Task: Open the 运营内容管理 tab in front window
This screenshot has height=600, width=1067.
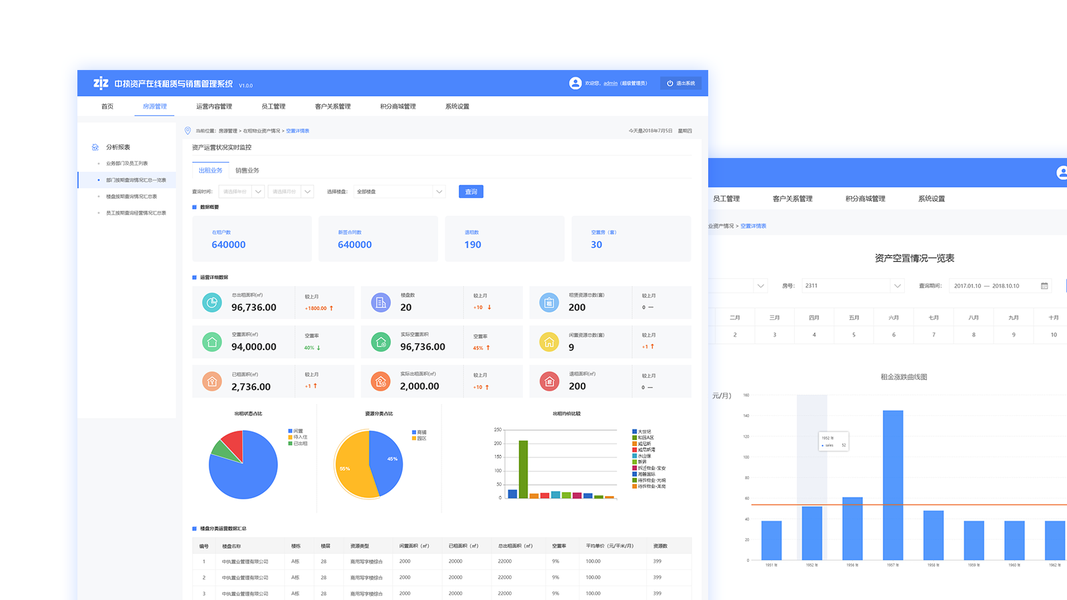Action: pos(214,107)
